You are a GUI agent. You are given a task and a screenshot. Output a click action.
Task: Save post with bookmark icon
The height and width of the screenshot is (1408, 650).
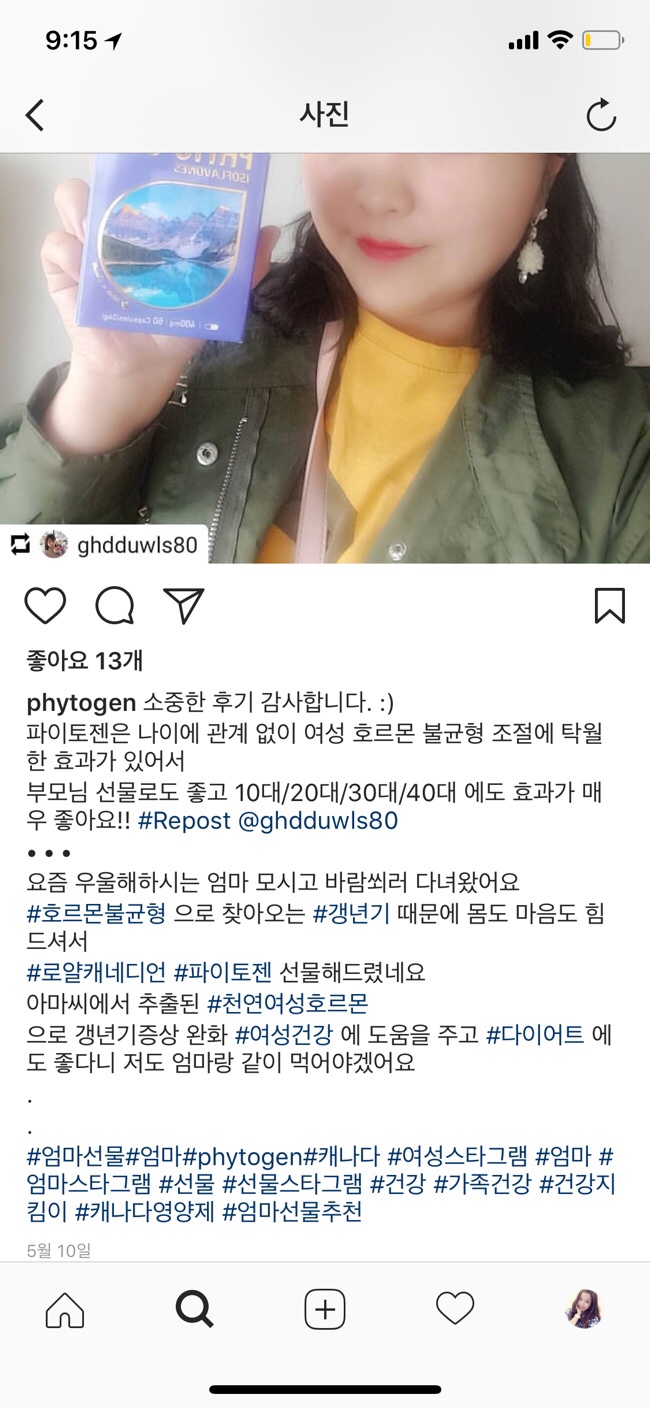click(x=610, y=606)
